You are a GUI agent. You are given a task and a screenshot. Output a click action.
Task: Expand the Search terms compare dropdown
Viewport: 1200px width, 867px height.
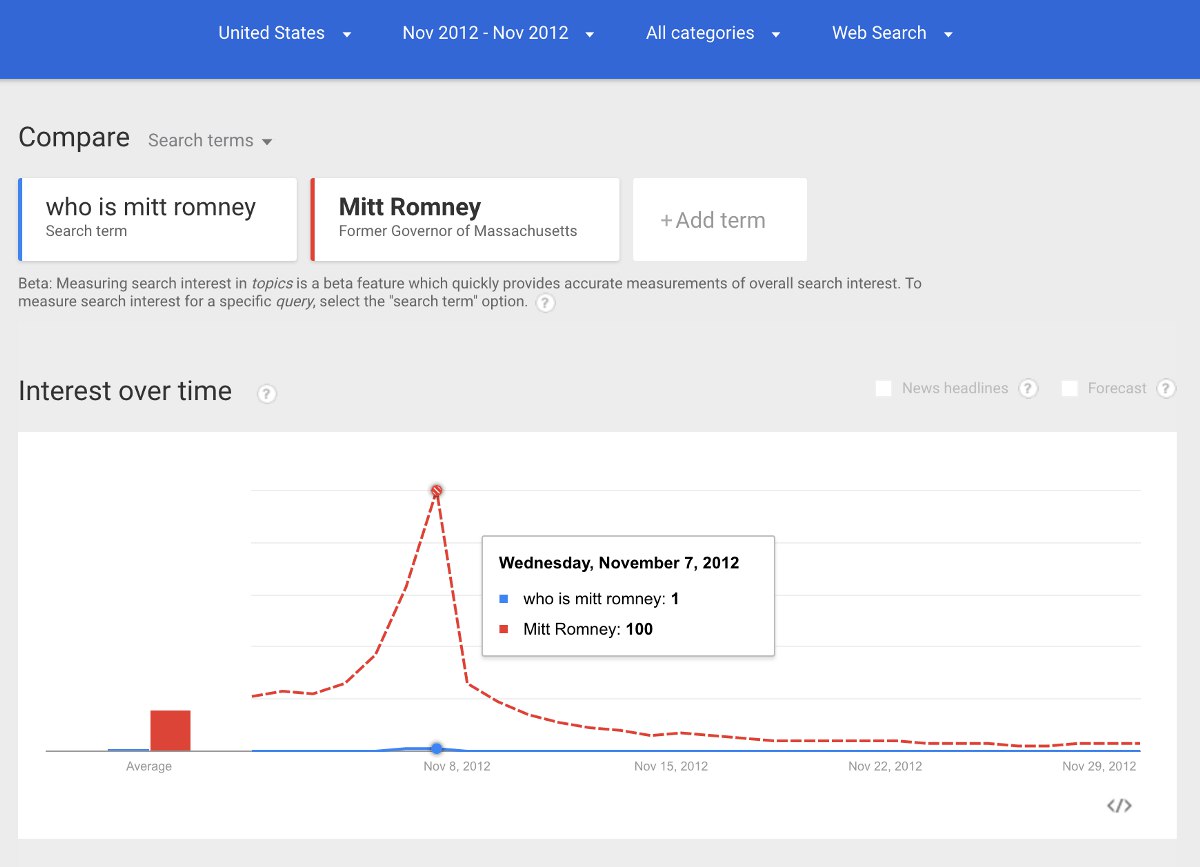coord(210,141)
